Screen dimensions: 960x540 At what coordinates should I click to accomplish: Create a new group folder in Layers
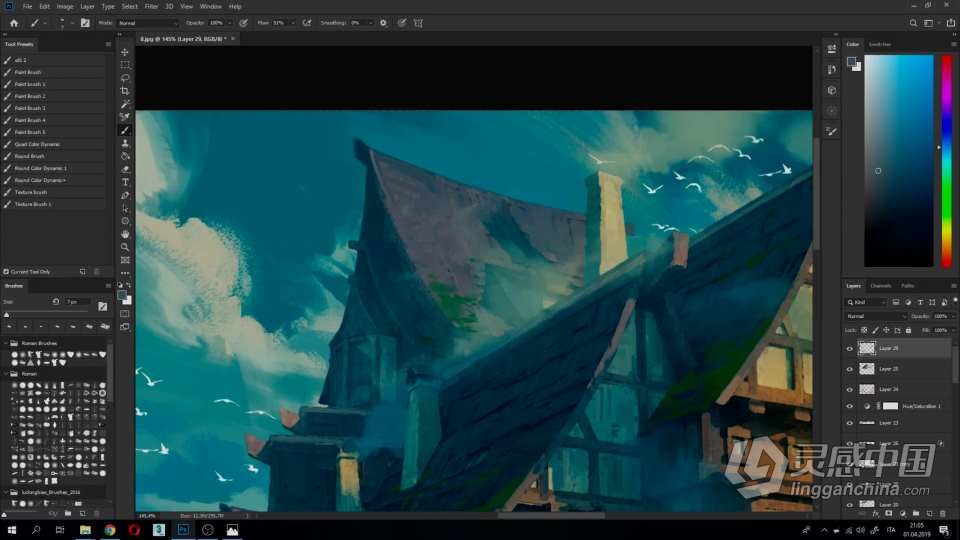point(916,514)
